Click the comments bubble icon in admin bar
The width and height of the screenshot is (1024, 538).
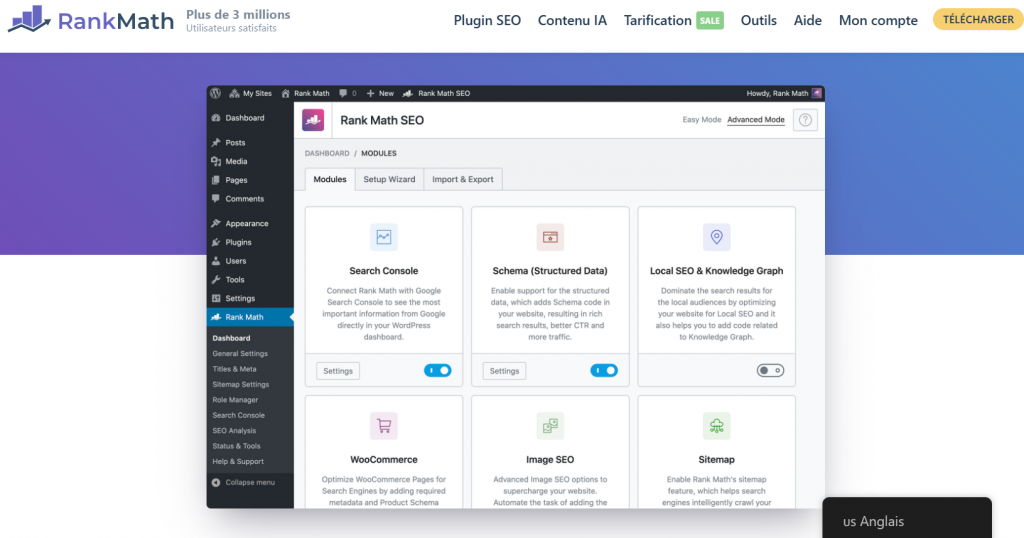tap(343, 93)
